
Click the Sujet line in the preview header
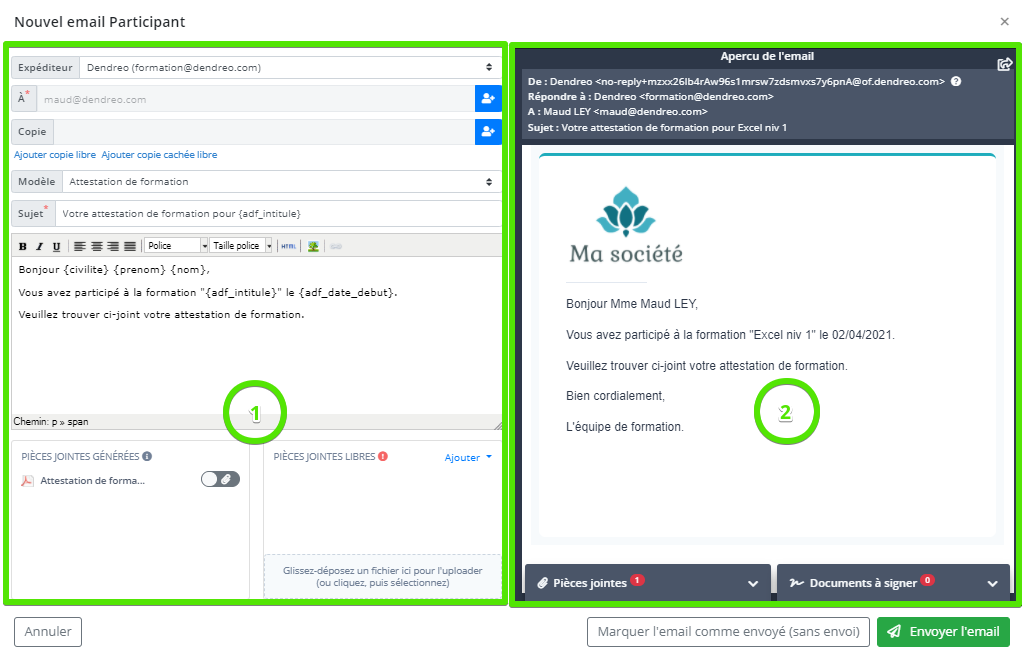point(658,128)
